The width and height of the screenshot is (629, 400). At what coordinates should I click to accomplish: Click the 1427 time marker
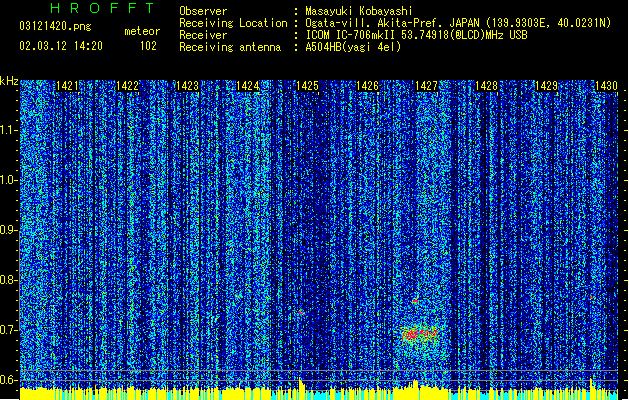click(x=426, y=86)
